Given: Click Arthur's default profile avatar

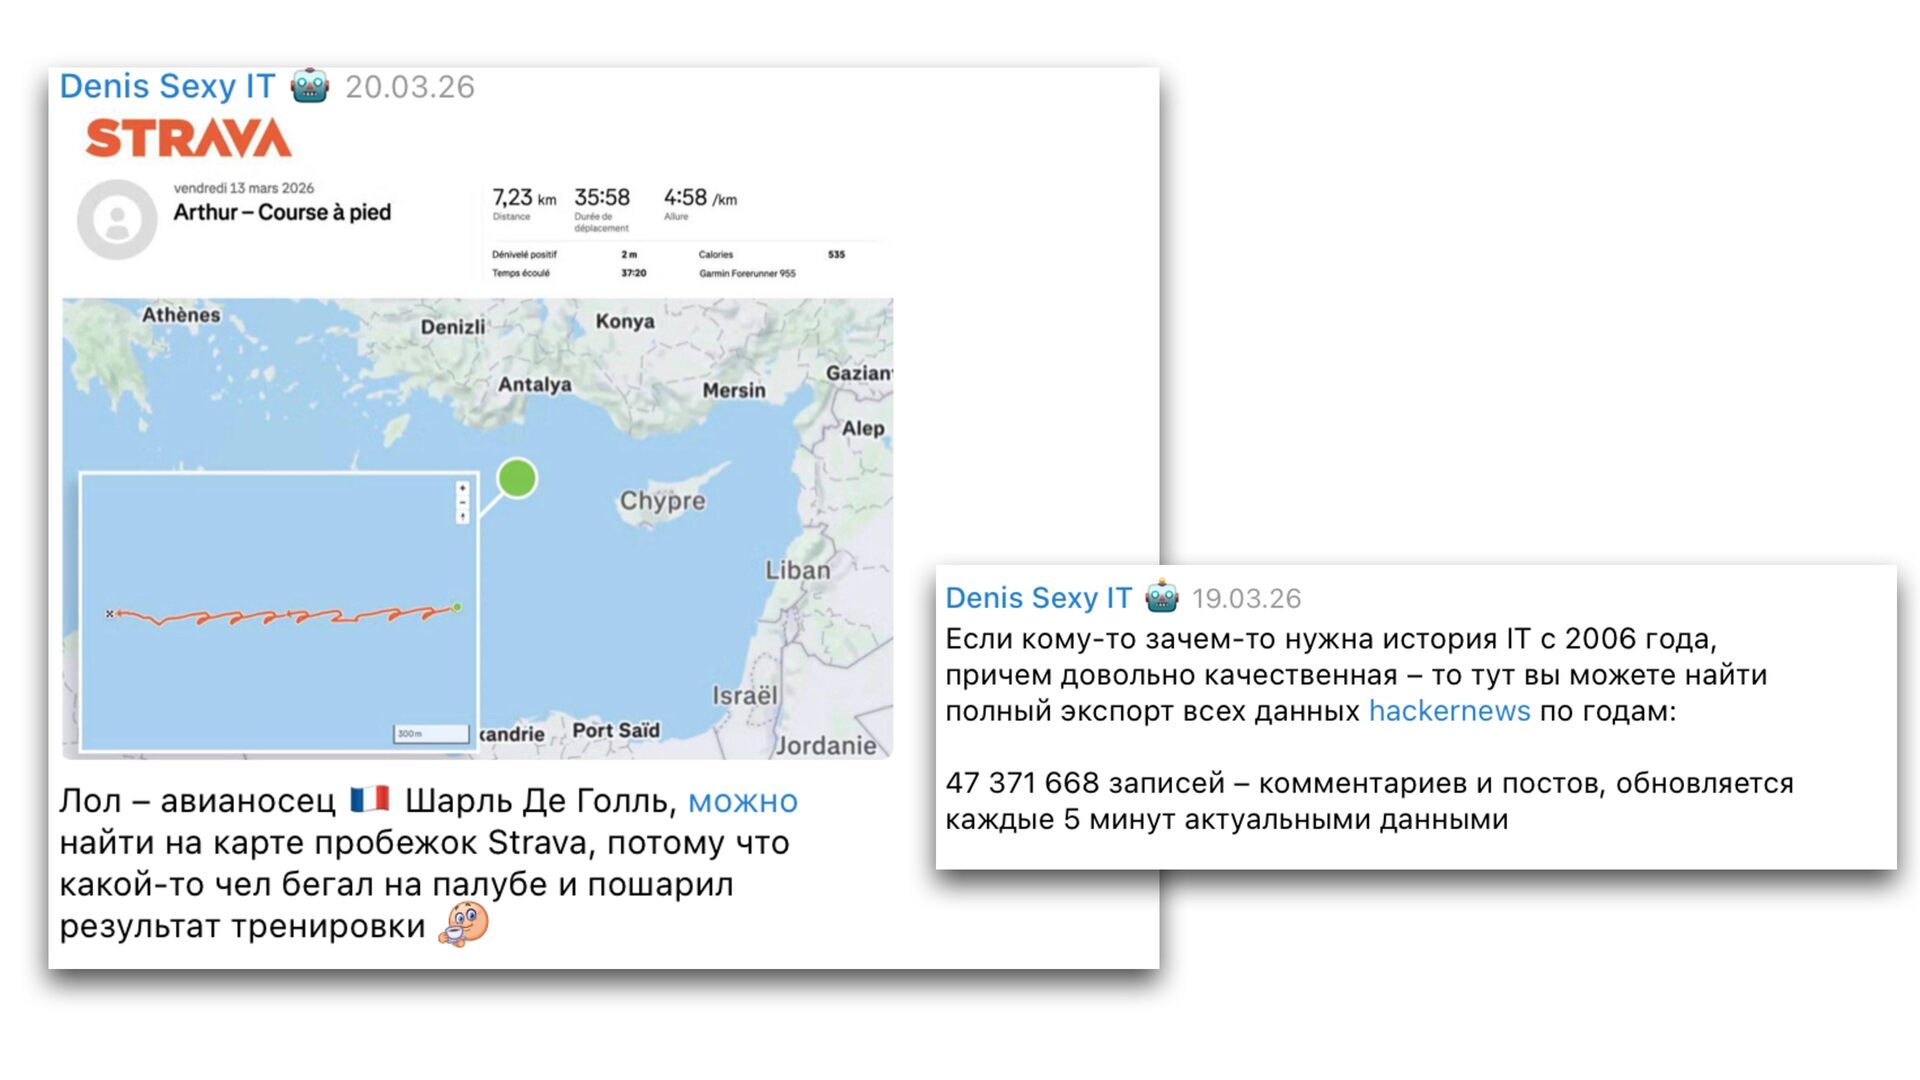Looking at the screenshot, I should (x=117, y=219).
